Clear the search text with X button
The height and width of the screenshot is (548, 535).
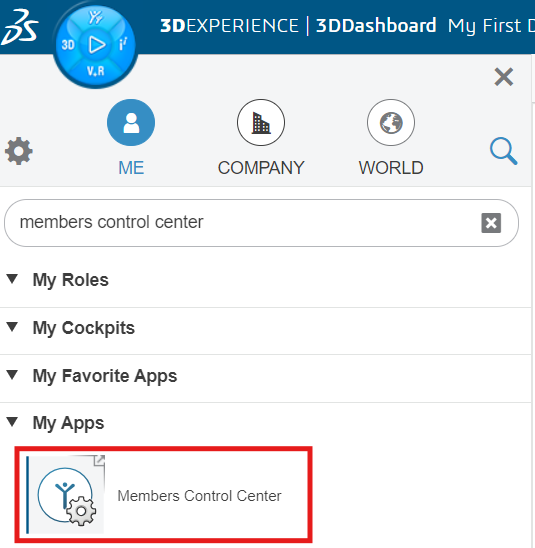(491, 223)
